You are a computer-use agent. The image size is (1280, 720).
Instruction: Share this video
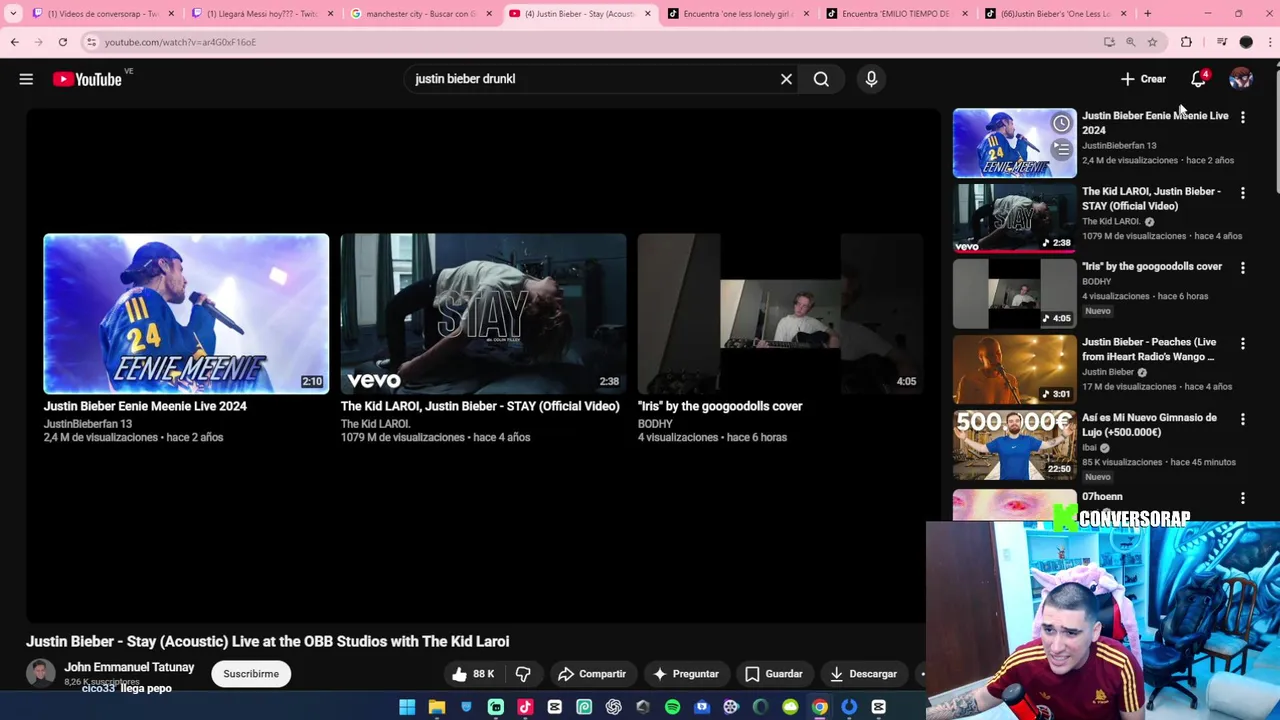pos(592,674)
